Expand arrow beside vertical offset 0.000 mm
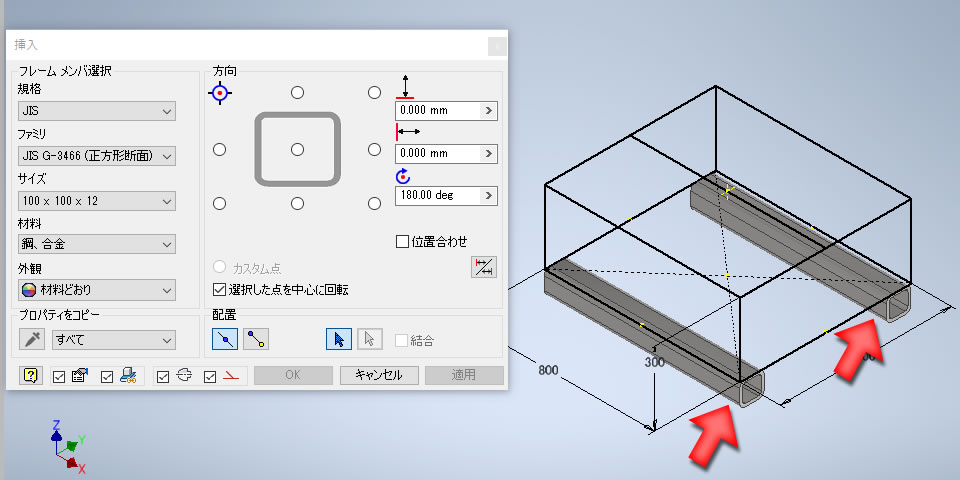The image size is (960, 480). point(489,111)
